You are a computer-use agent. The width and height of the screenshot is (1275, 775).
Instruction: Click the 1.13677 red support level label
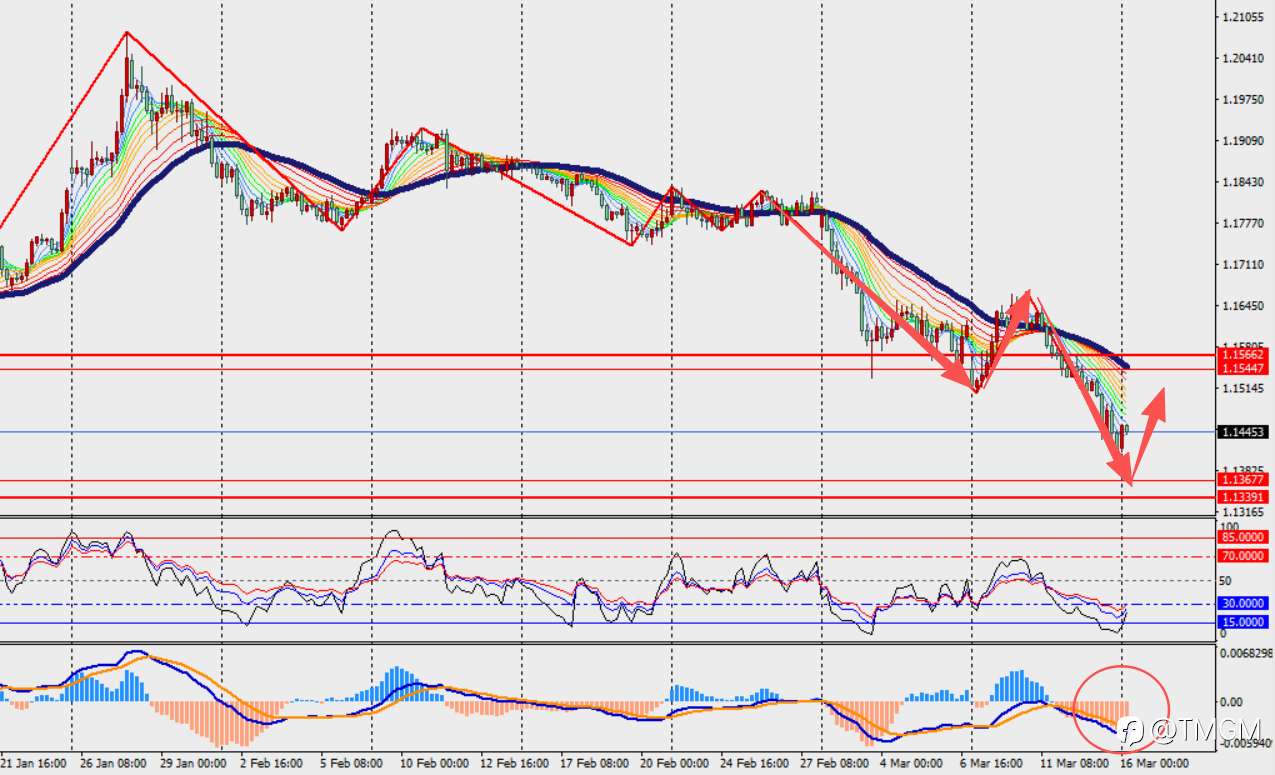point(1245,481)
